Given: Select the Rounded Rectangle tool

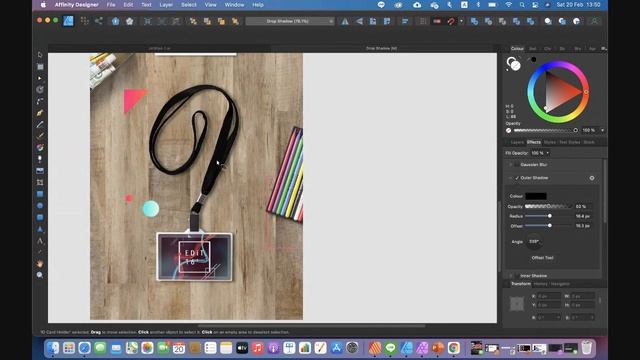Looking at the screenshot, I should click(40, 217).
